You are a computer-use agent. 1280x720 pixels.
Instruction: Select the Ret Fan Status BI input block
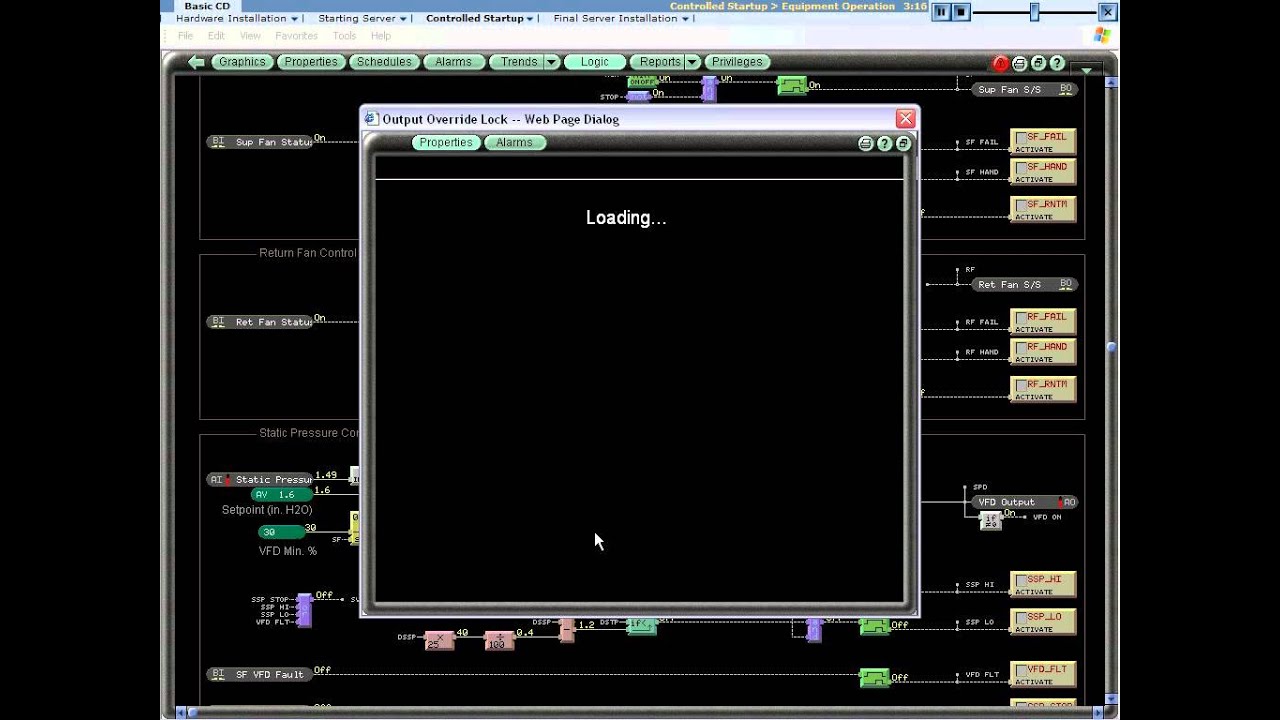260,322
